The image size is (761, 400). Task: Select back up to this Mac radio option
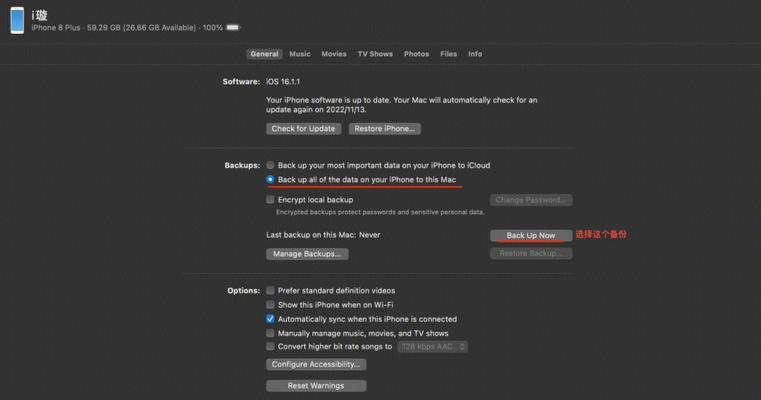[x=270, y=180]
